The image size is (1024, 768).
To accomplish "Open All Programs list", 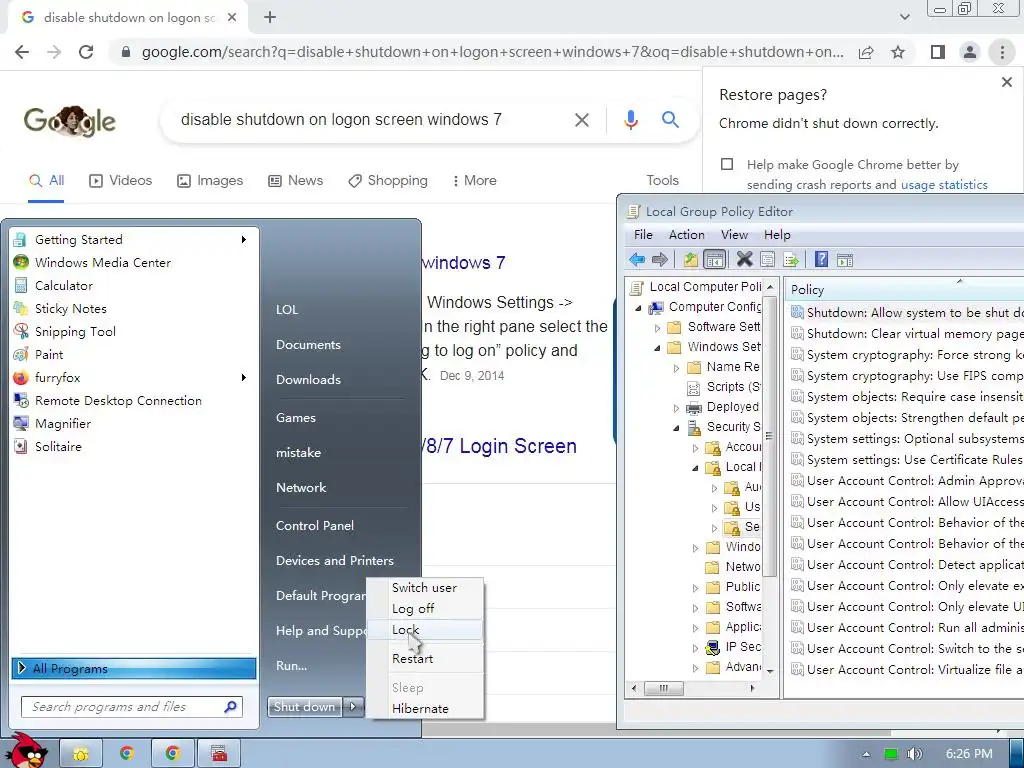I will (x=134, y=668).
